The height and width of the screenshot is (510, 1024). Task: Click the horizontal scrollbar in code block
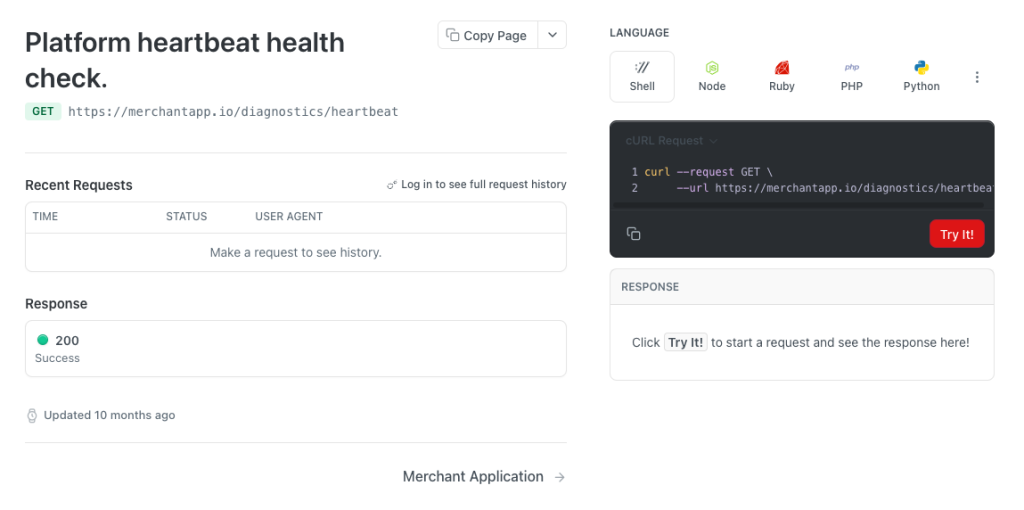point(798,205)
